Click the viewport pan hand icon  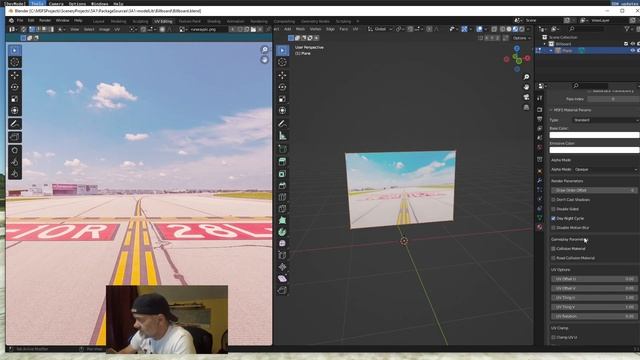pyautogui.click(x=527, y=87)
